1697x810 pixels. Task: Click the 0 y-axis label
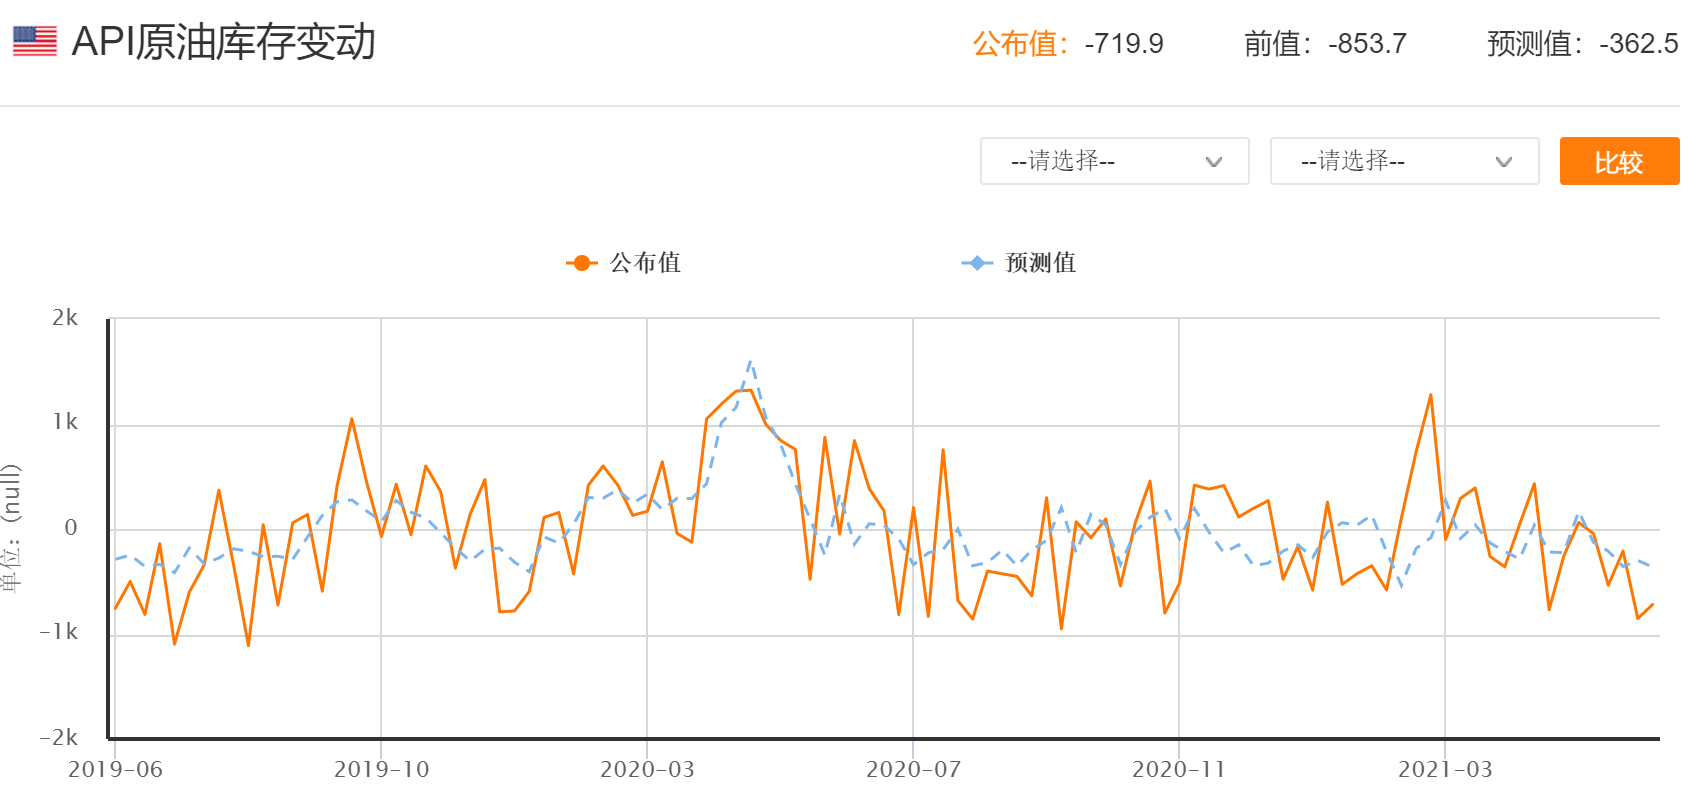tap(71, 528)
